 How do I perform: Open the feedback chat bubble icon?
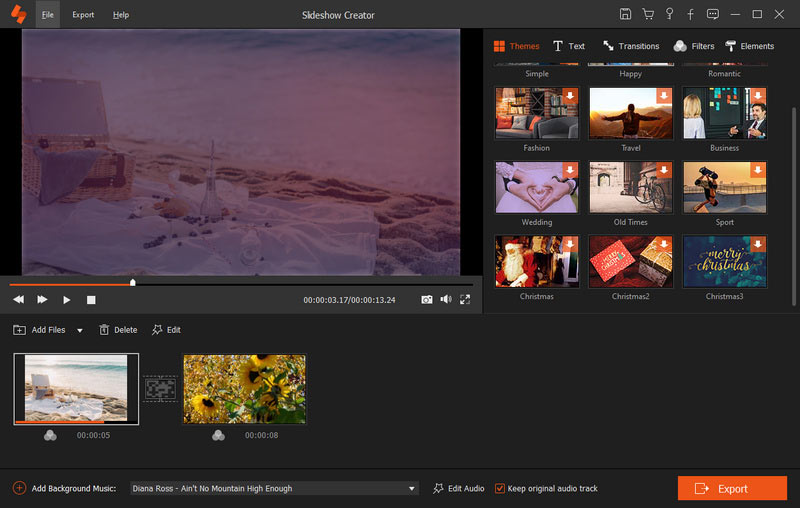click(x=713, y=14)
